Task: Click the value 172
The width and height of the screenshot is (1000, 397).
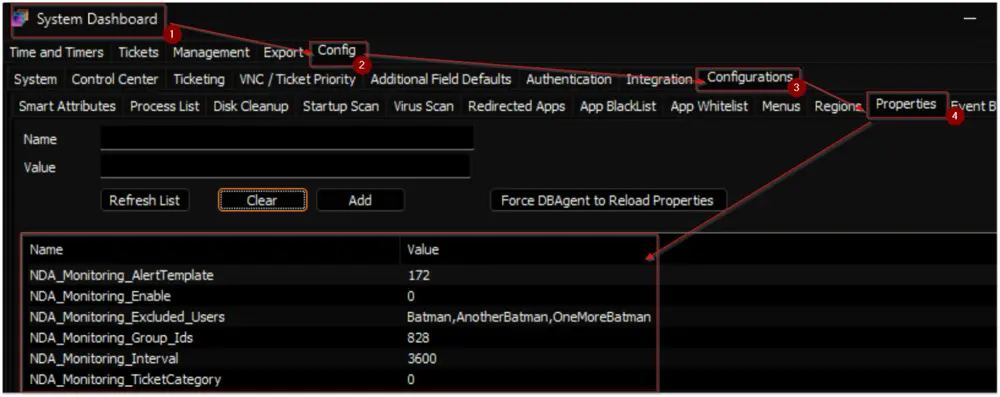Action: 419,276
